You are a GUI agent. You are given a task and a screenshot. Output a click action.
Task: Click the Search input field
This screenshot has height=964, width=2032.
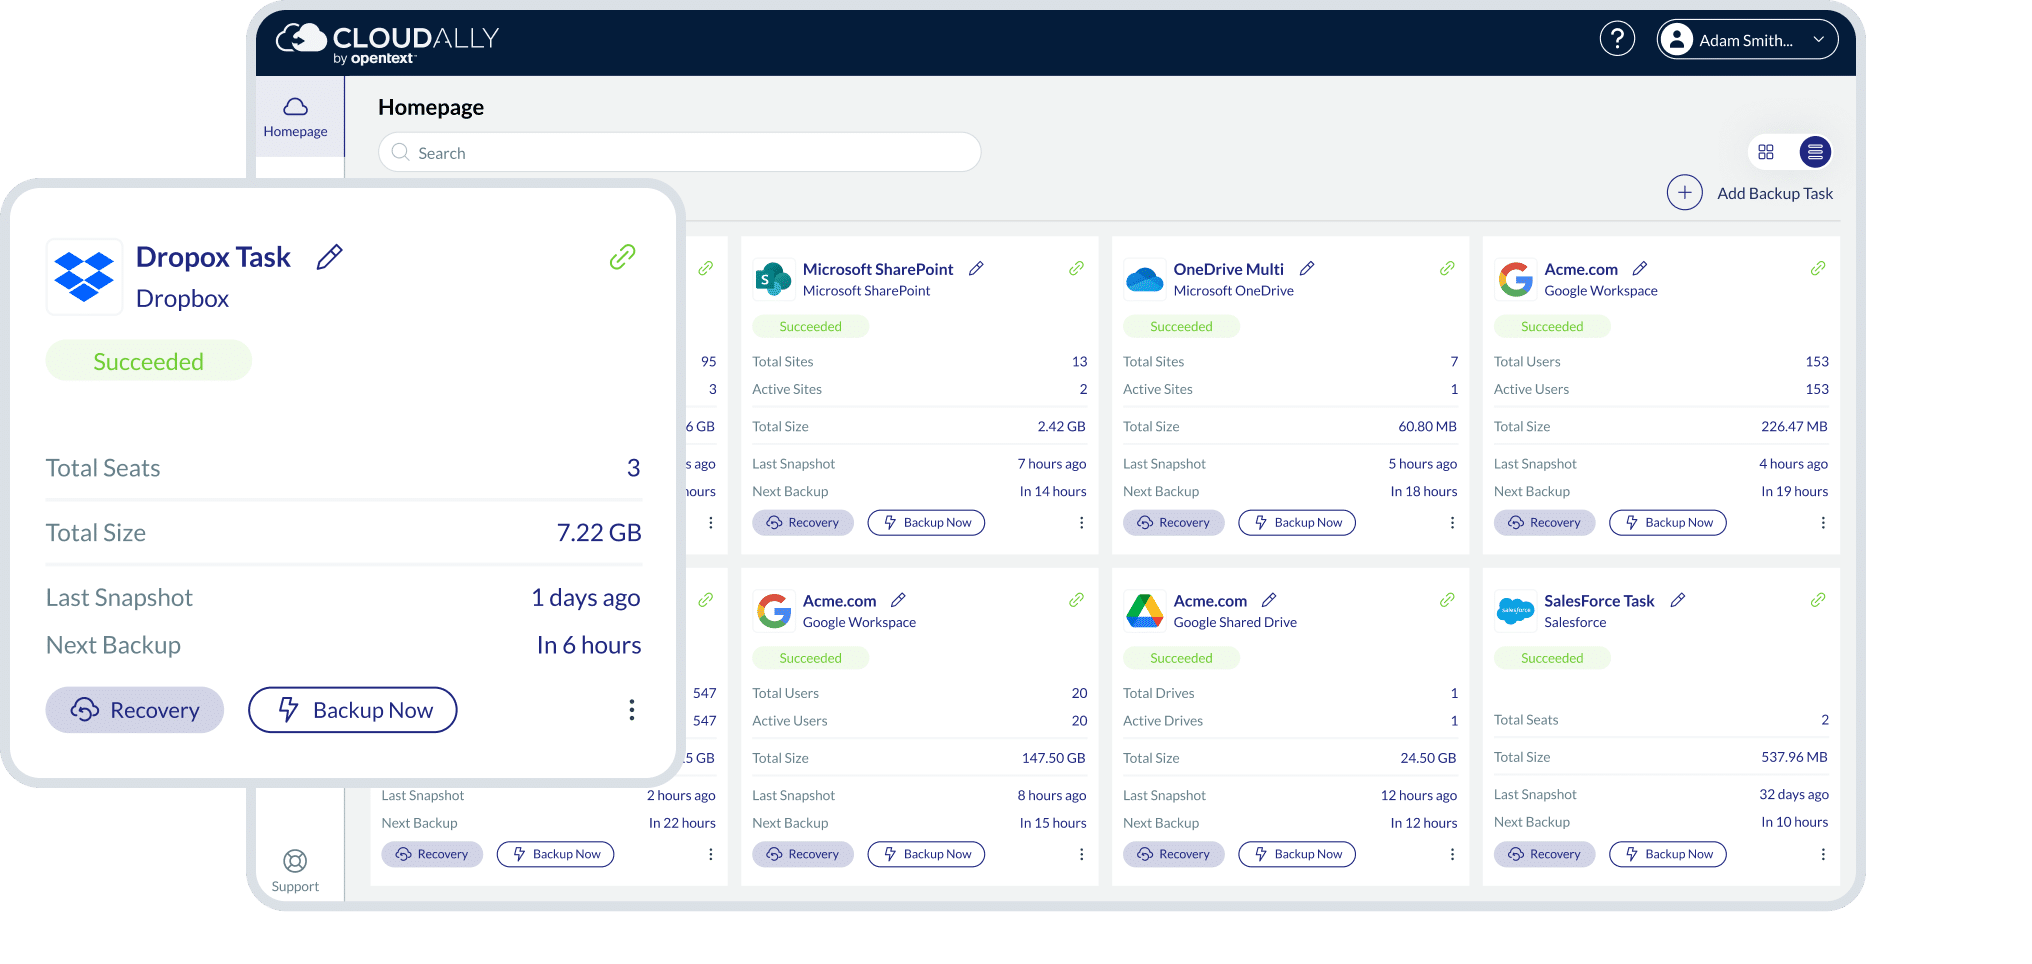pyautogui.click(x=680, y=153)
